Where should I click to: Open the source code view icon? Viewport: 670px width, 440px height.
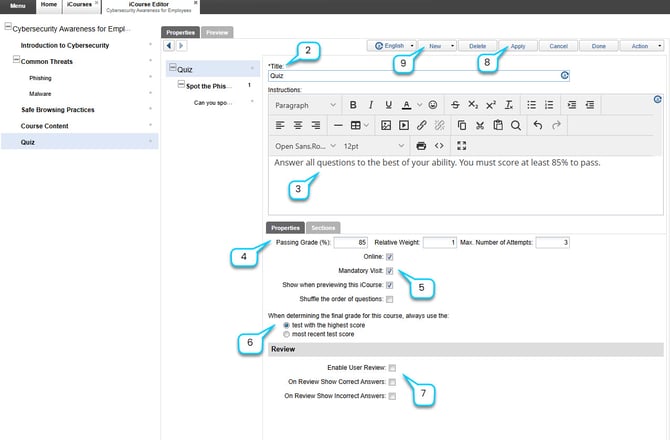[x=439, y=146]
